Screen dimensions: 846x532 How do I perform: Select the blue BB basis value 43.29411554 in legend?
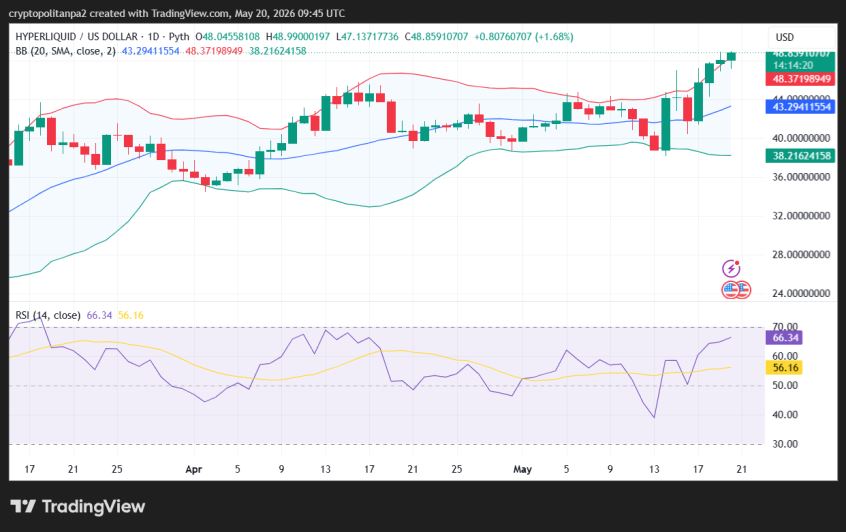pyautogui.click(x=151, y=51)
